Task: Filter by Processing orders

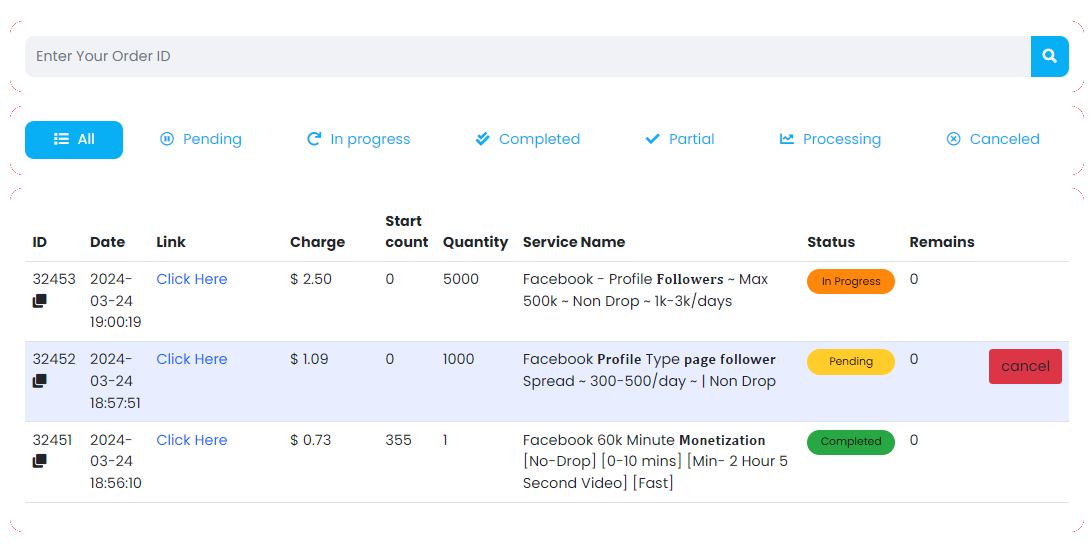Action: [x=830, y=140]
